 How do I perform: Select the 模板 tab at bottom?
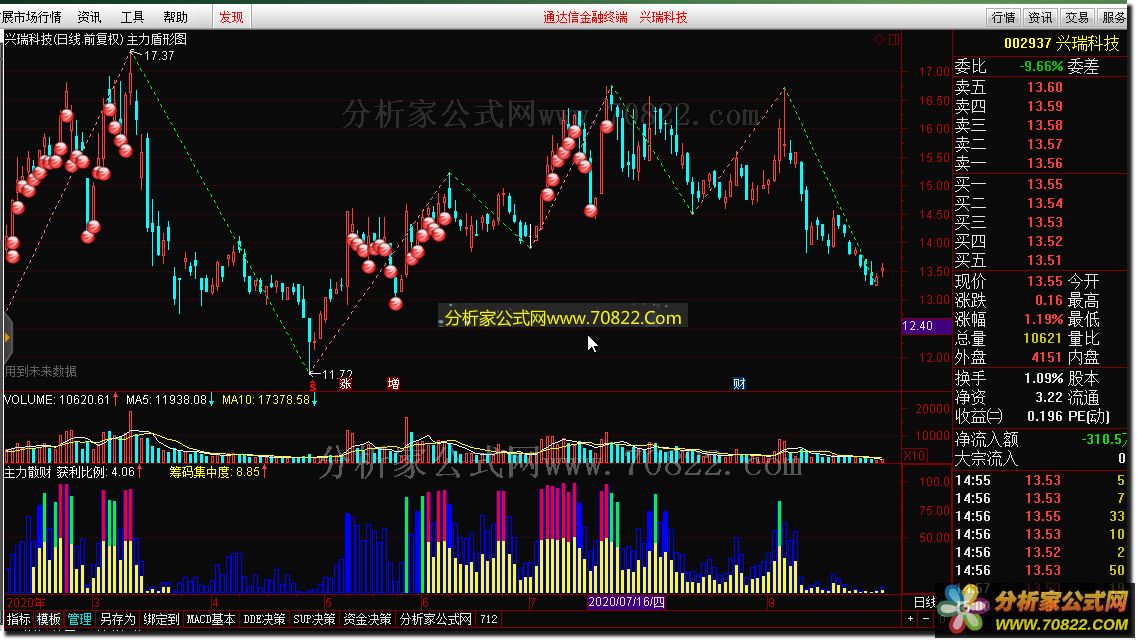click(49, 619)
